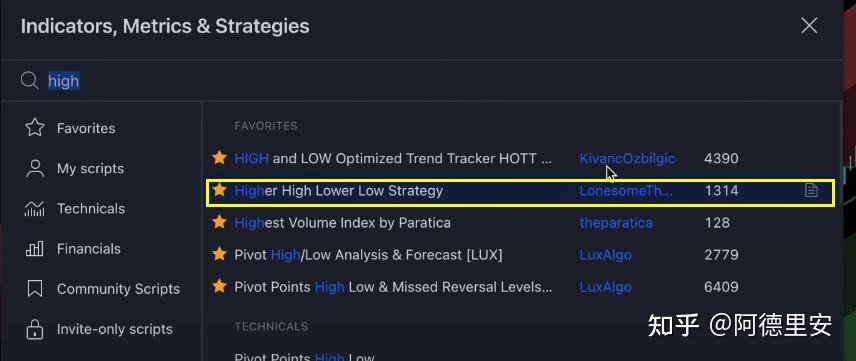Image resolution: width=856 pixels, height=361 pixels.
Task: Open author KivancOzbilgic's profile link
Action: 627,158
